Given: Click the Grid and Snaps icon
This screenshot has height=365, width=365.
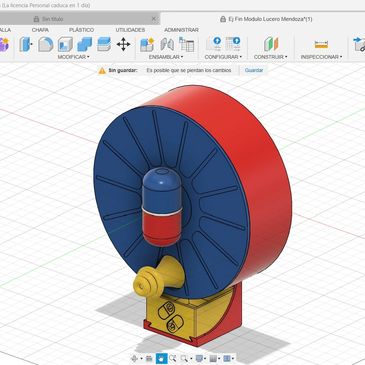Looking at the screenshot, I should click(213, 358).
